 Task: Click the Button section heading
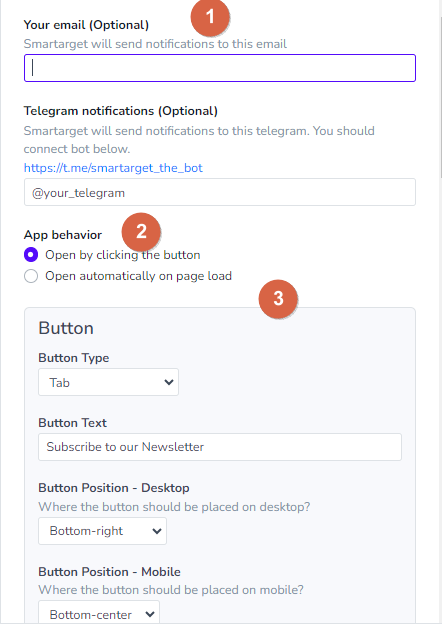click(66, 328)
